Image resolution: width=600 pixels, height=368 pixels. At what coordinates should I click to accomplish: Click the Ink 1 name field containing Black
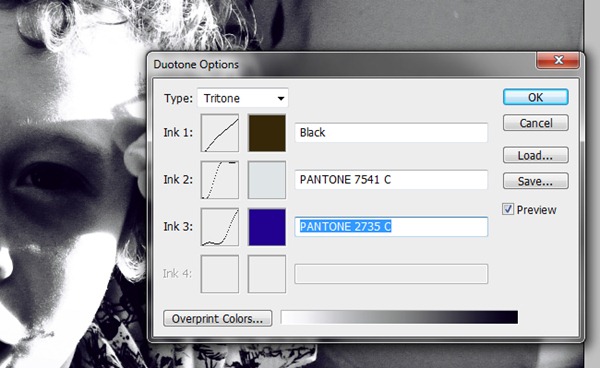coord(391,133)
